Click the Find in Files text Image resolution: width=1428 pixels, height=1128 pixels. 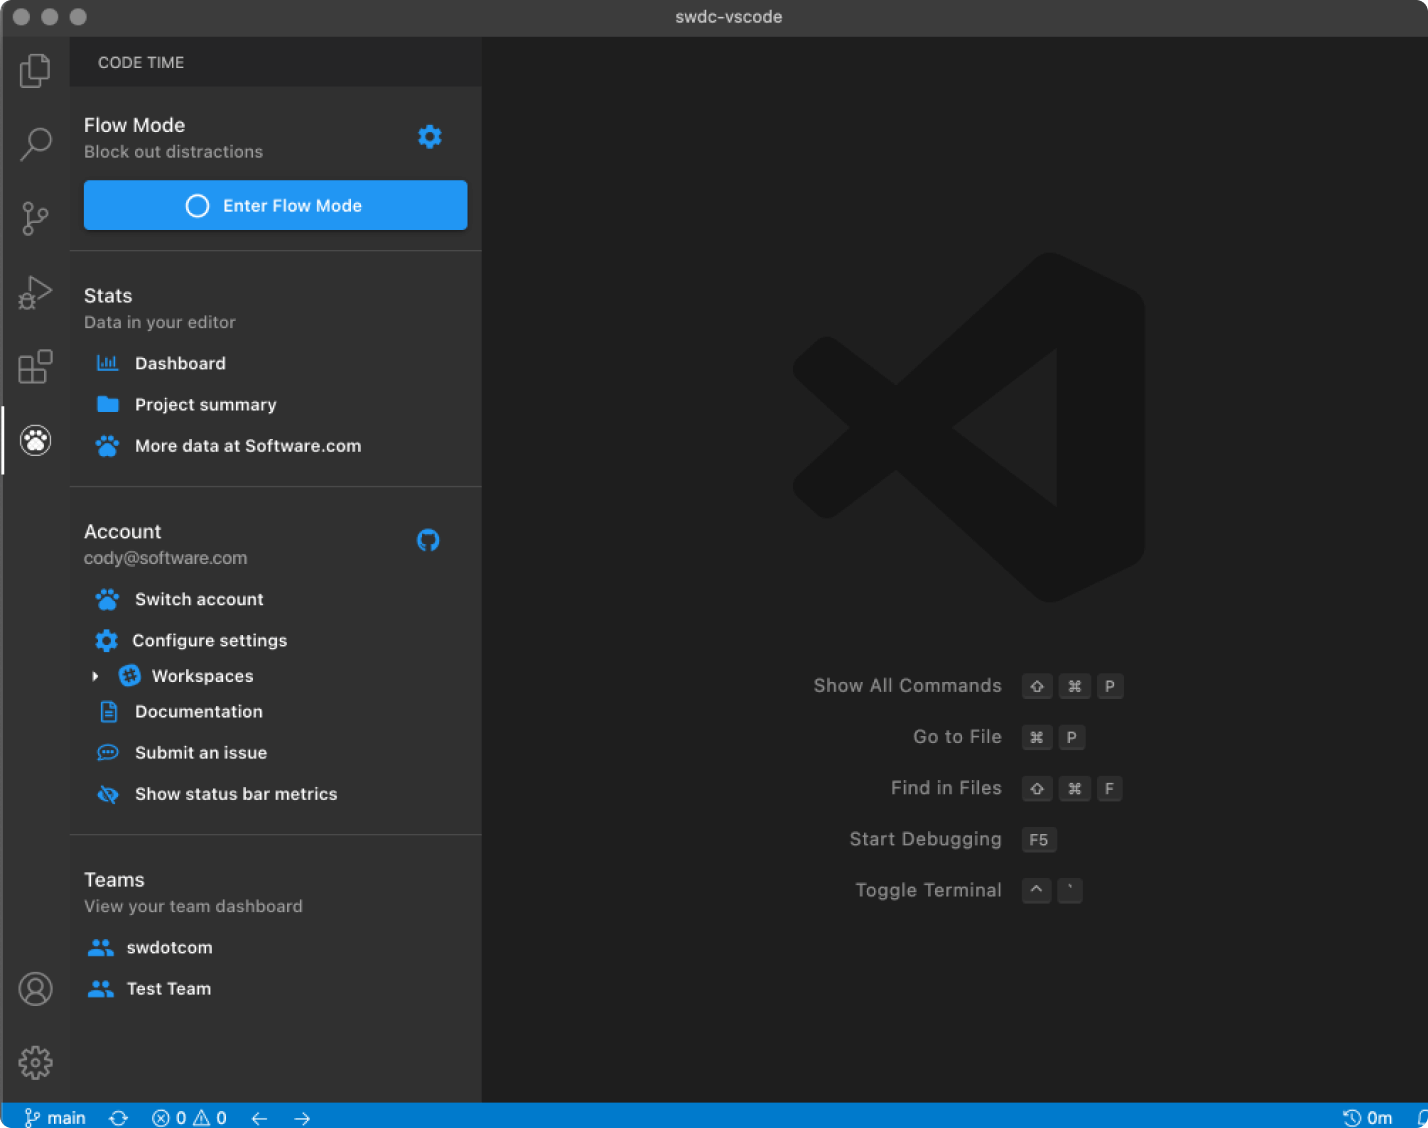[x=946, y=788]
